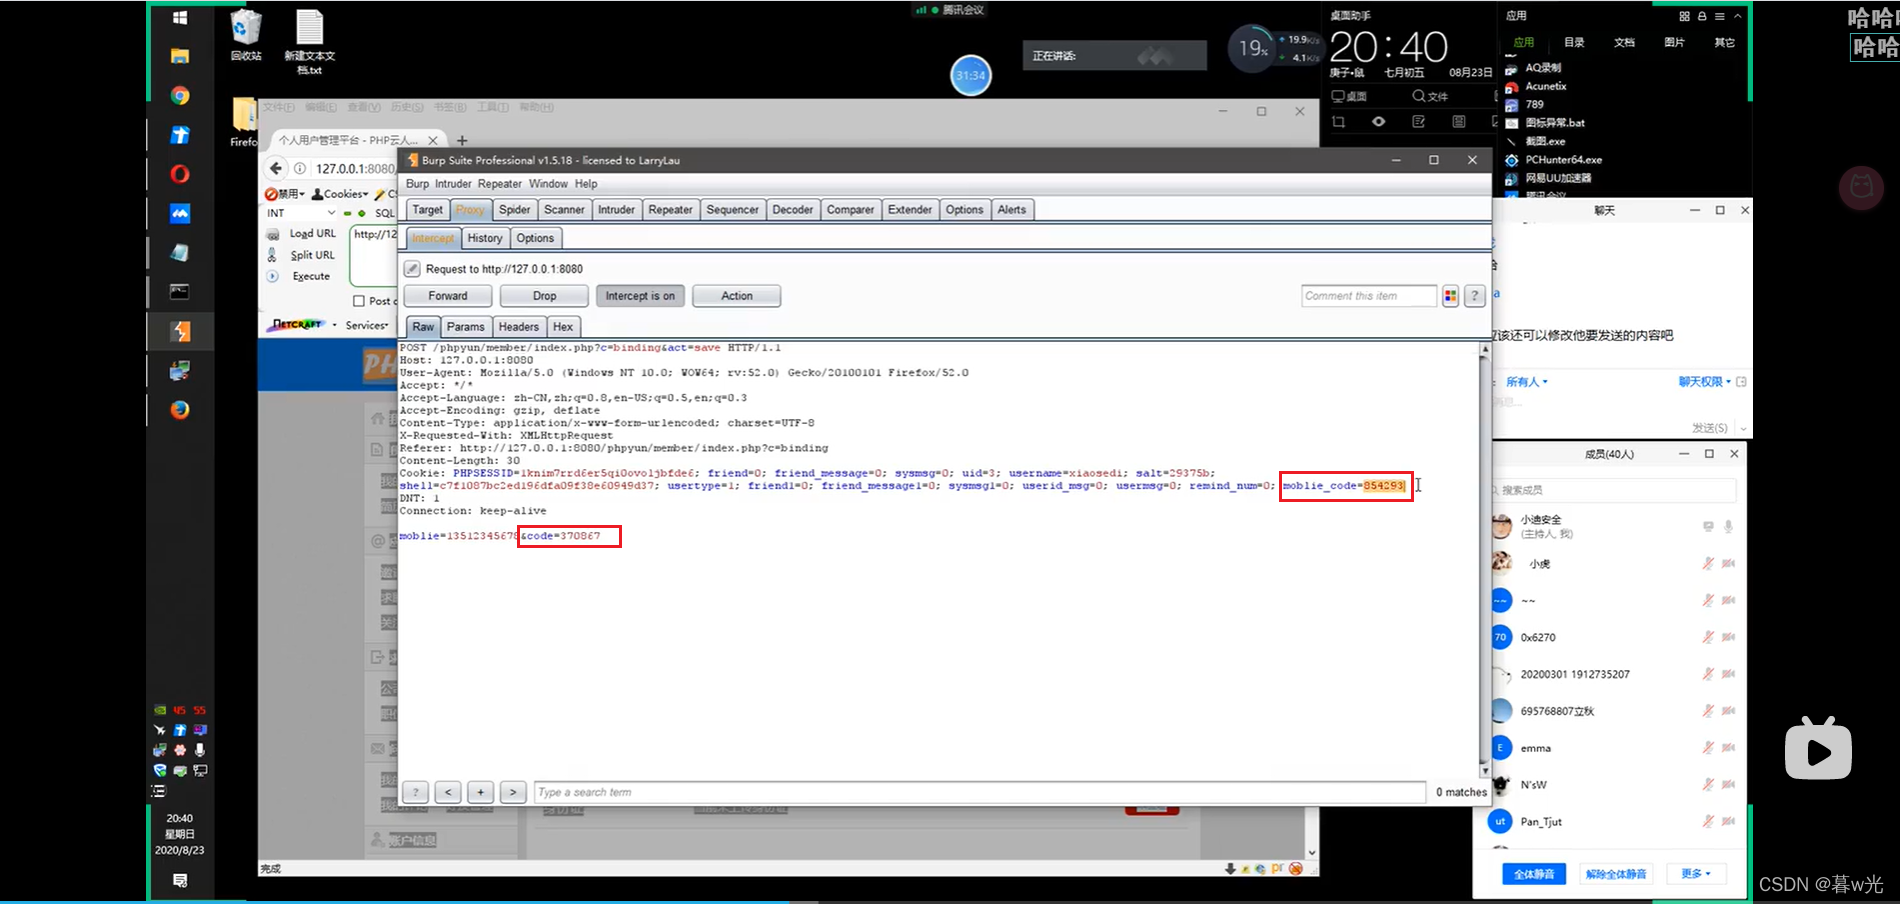
Task: Go to previous search match '<' button
Action: click(448, 792)
